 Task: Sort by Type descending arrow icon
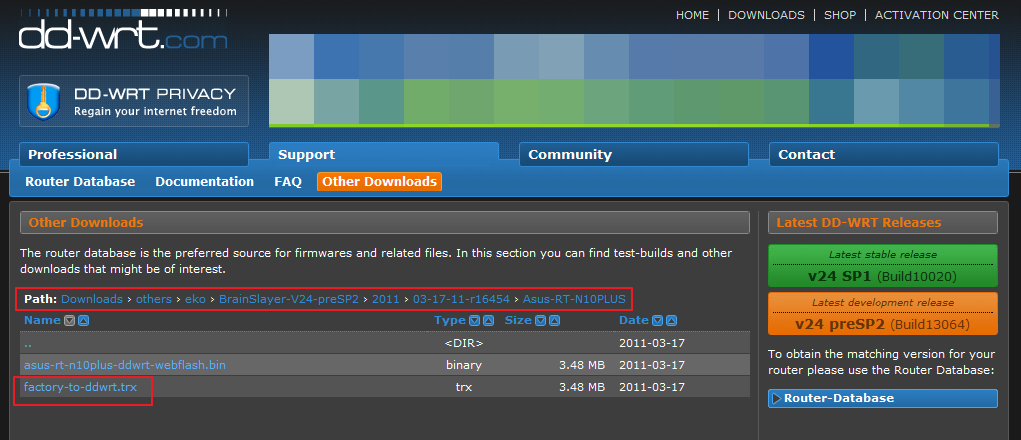click(475, 320)
